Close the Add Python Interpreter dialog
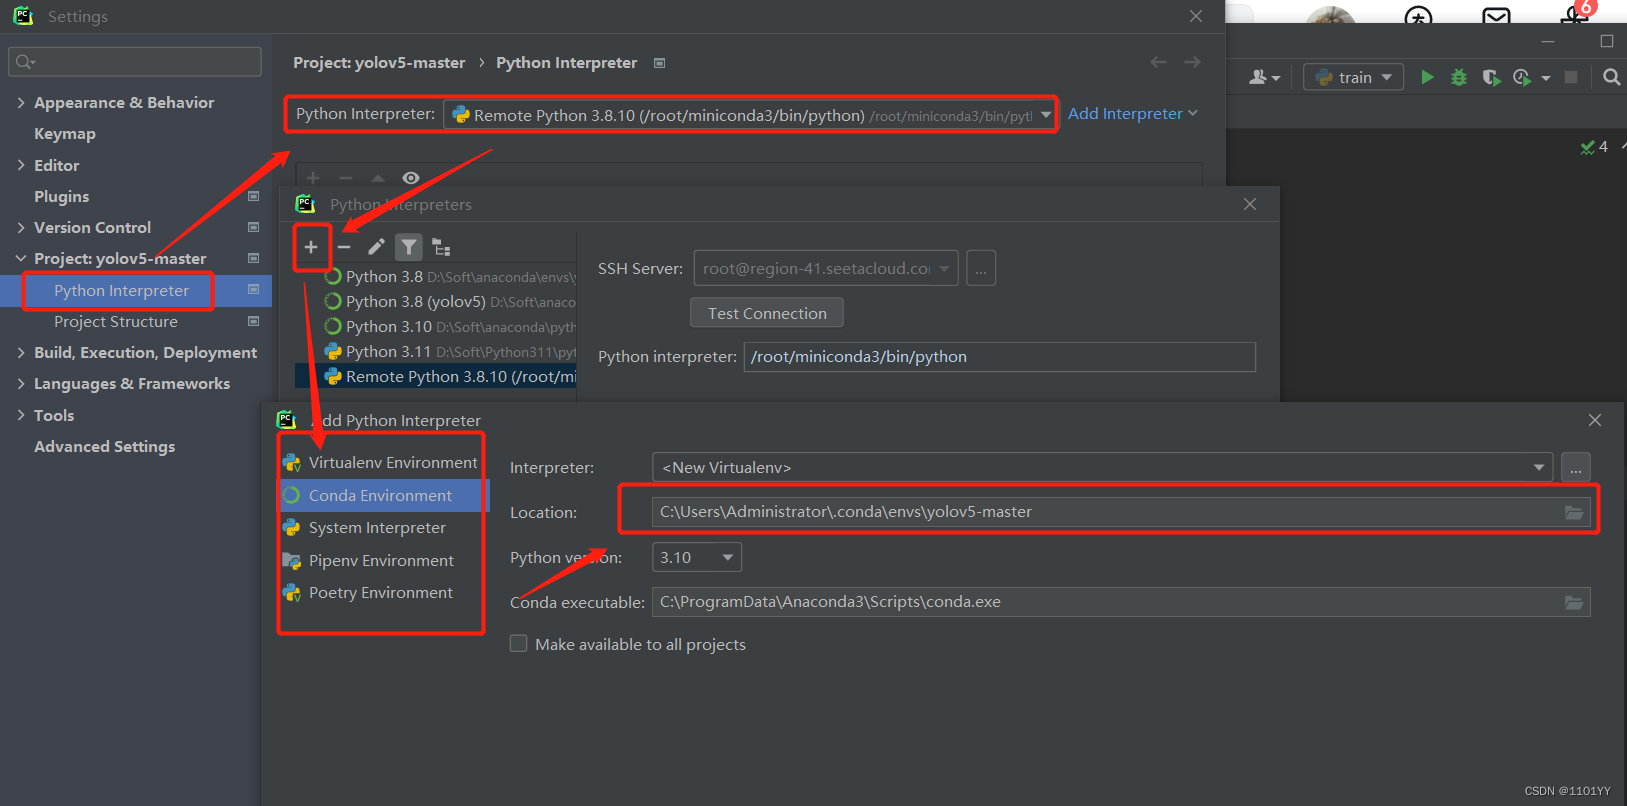The width and height of the screenshot is (1627, 806). coord(1595,420)
